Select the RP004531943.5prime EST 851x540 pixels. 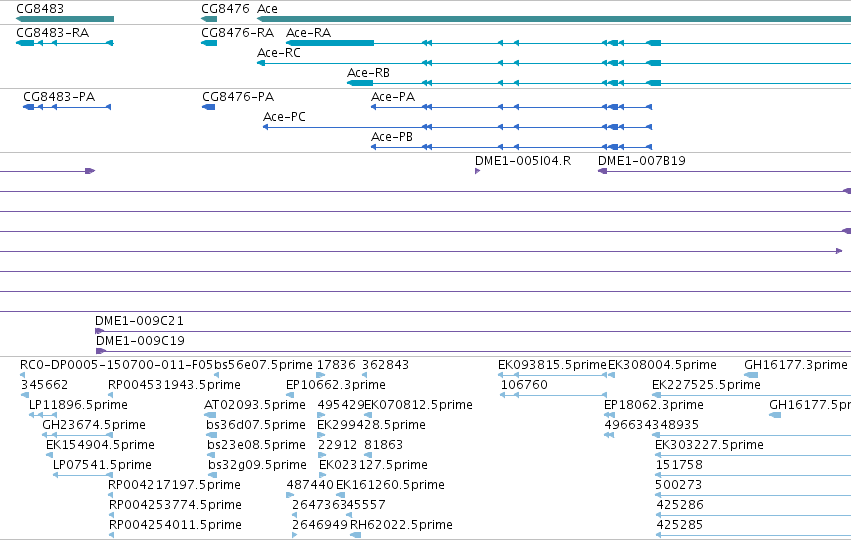point(111,395)
